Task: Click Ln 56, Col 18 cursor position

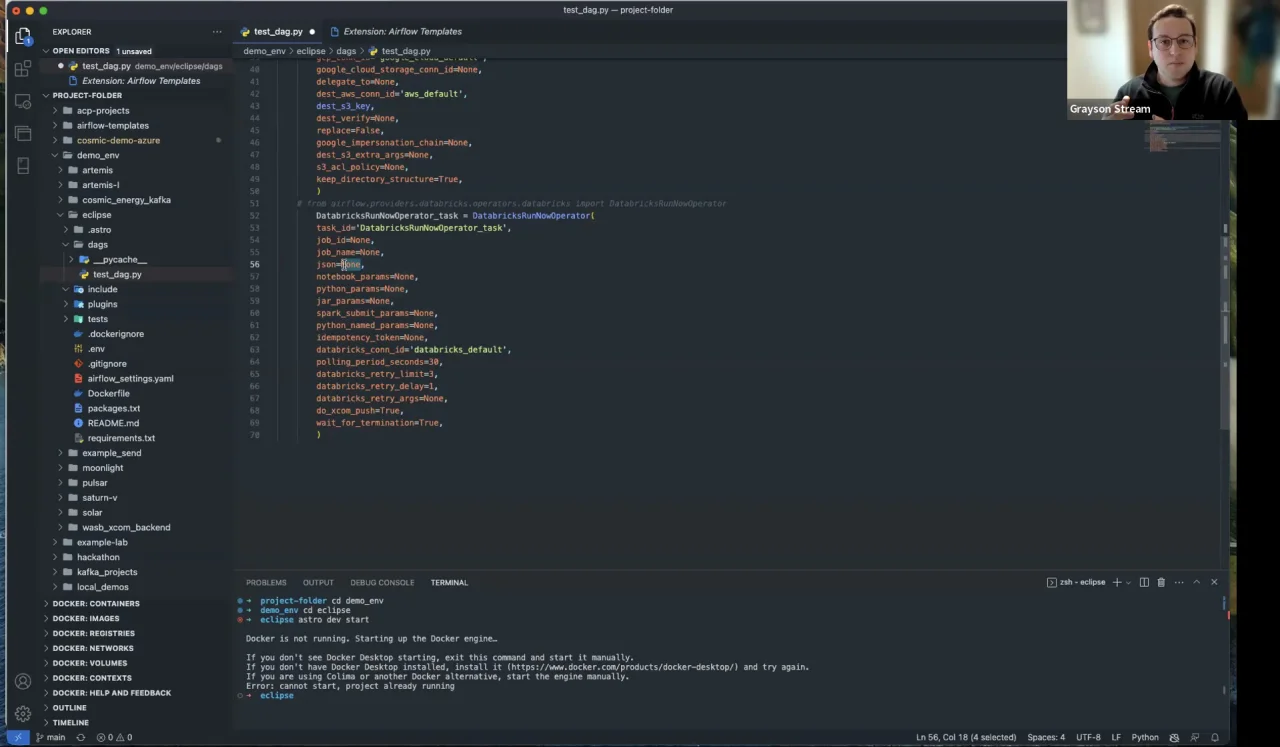Action: (x=966, y=737)
